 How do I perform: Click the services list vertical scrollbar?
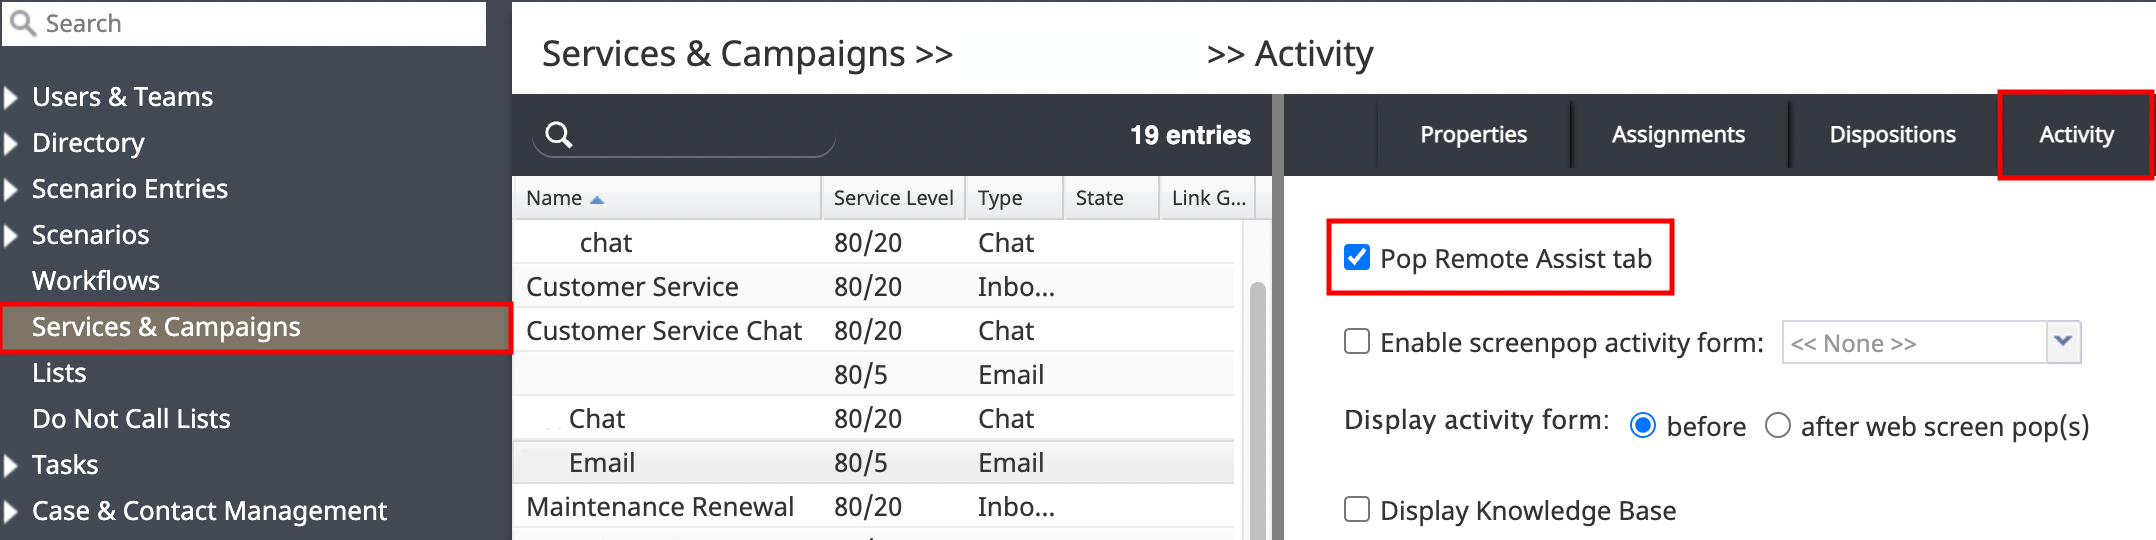1258,410
